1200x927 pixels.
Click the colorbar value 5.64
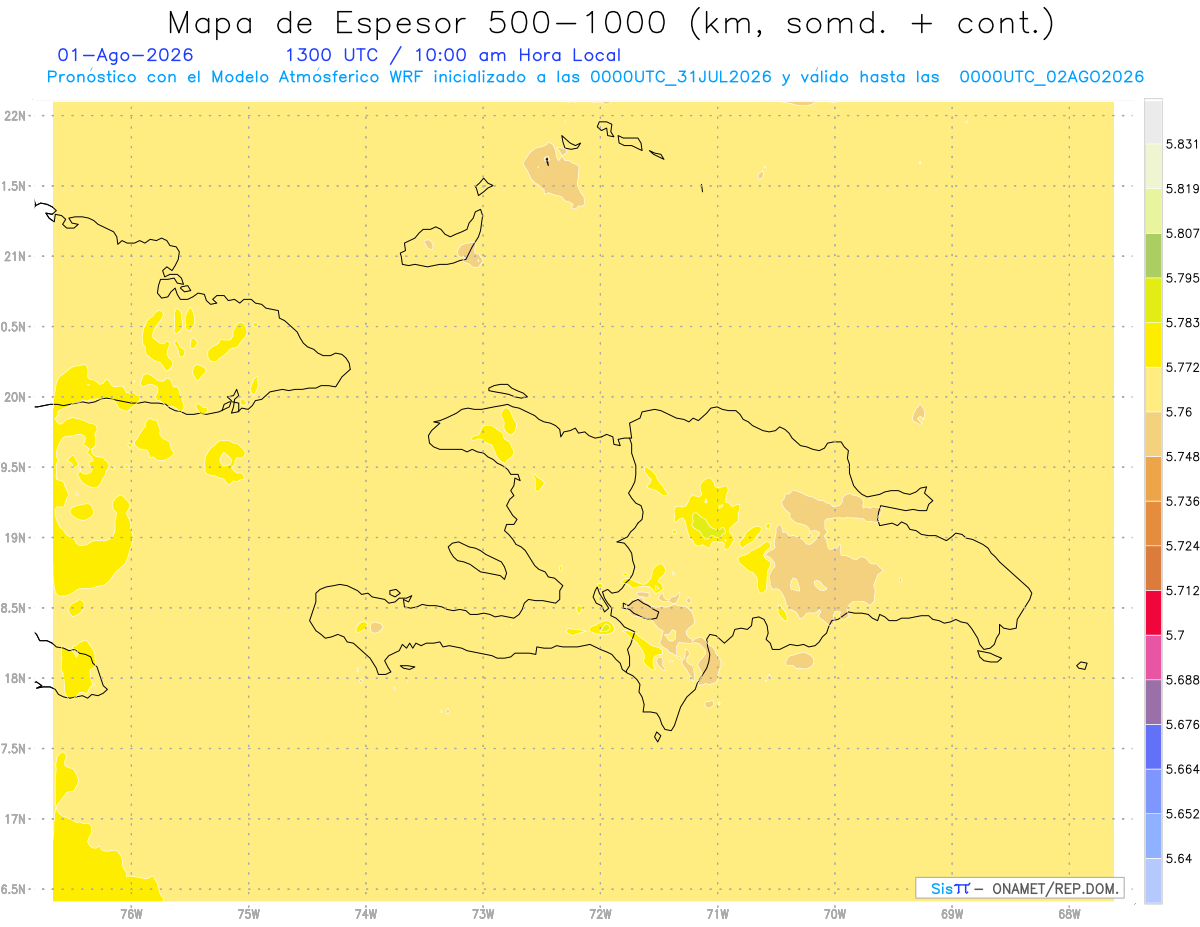(x=1179, y=858)
